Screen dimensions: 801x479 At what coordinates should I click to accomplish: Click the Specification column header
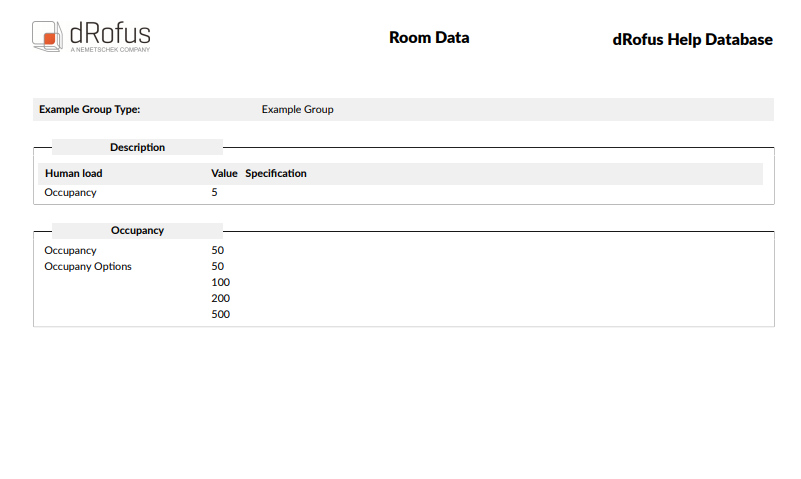tap(276, 173)
